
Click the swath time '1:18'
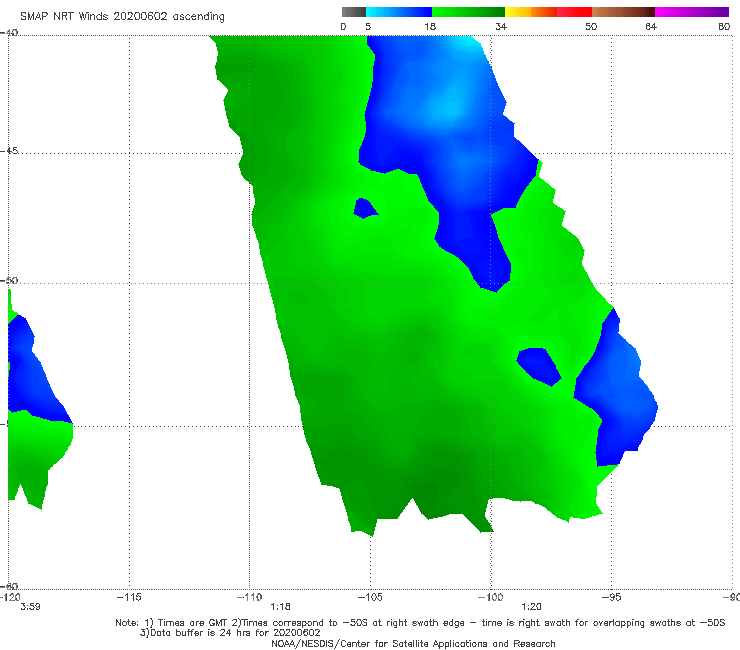pos(280,607)
